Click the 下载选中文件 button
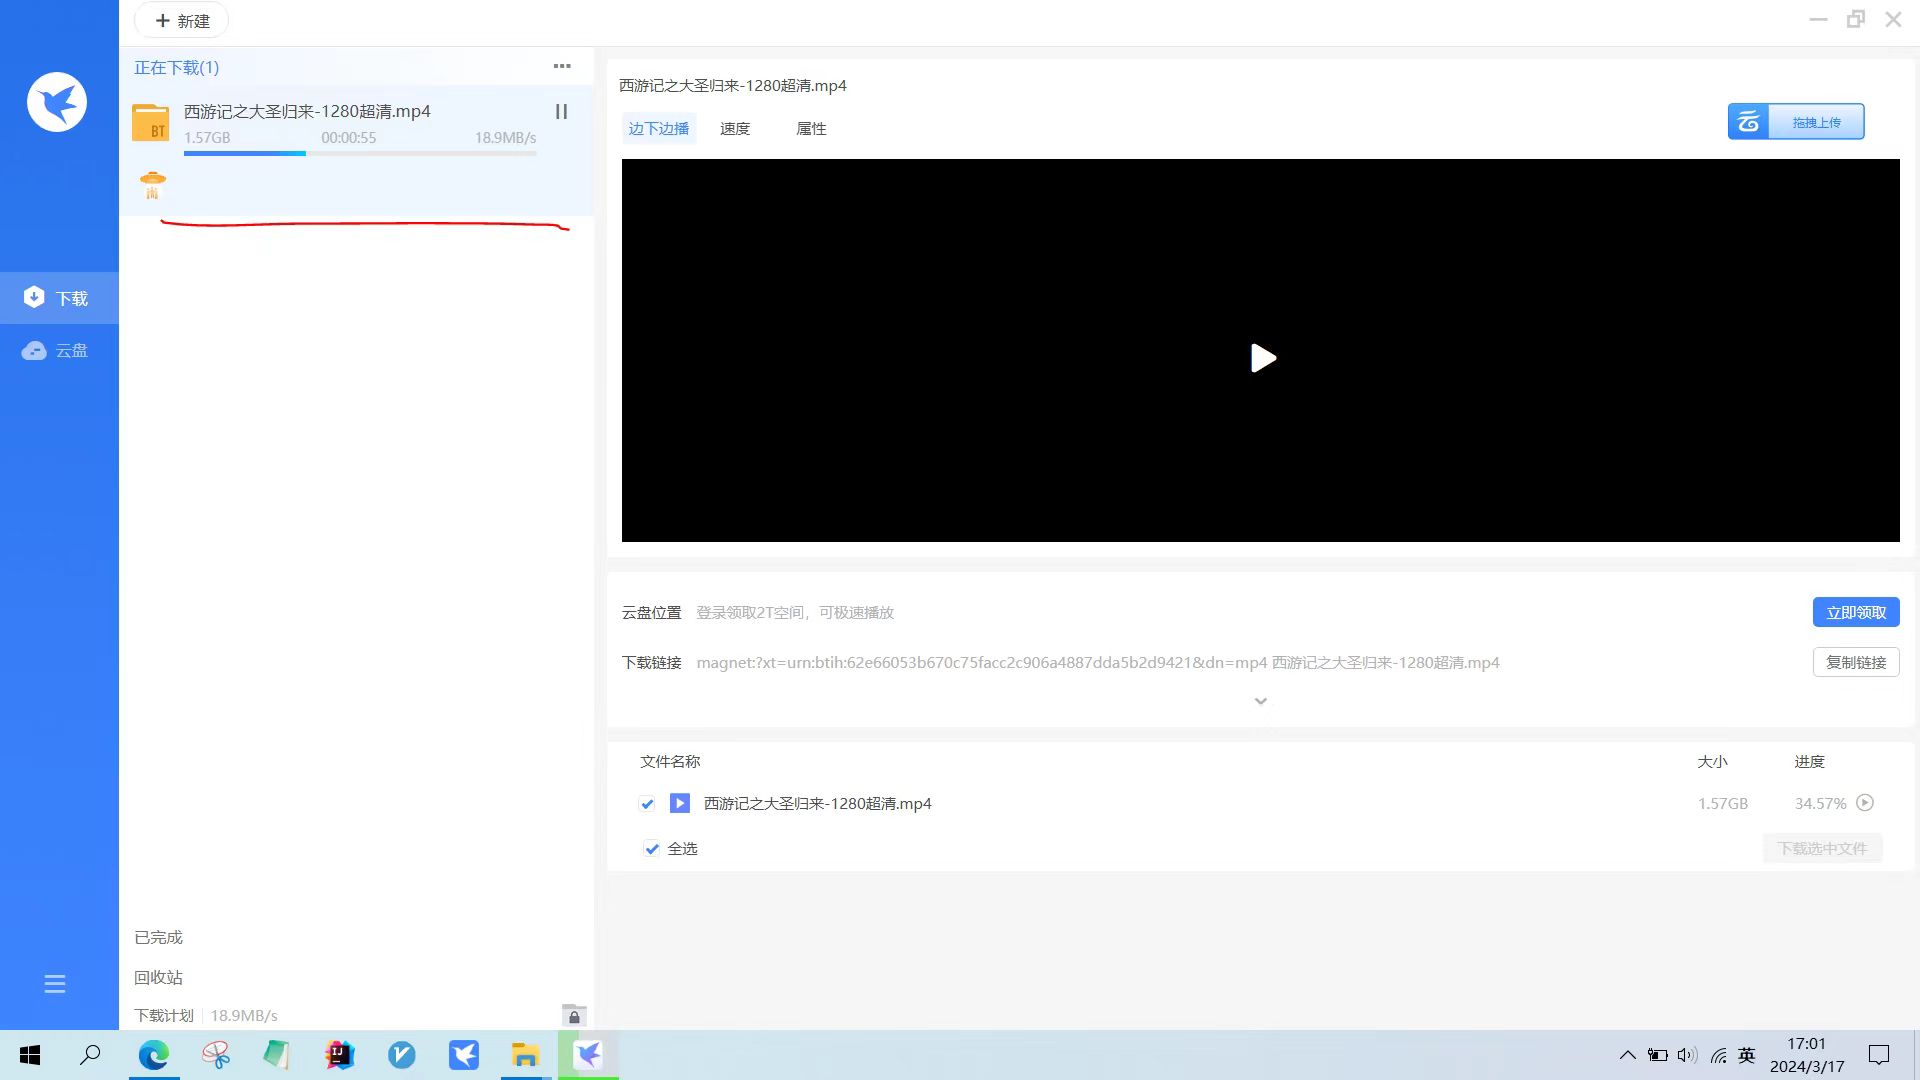Image resolution: width=1920 pixels, height=1080 pixels. click(1822, 848)
